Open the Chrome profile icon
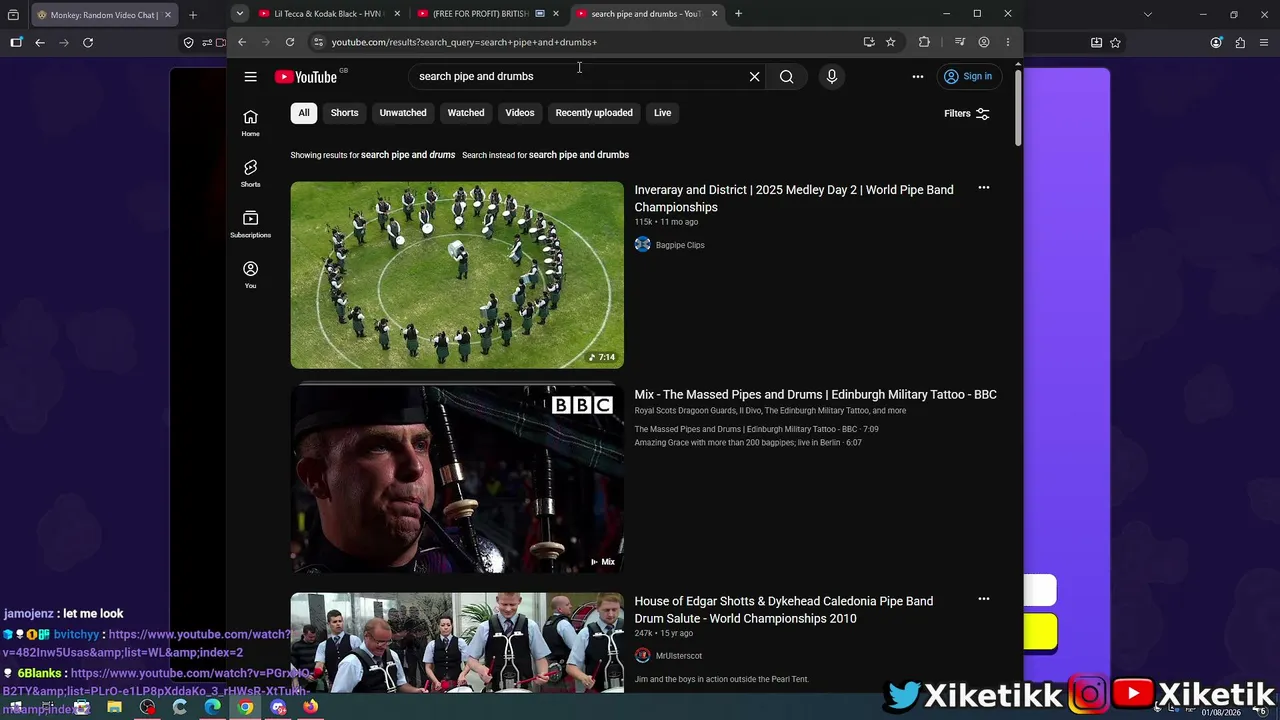 tap(984, 42)
